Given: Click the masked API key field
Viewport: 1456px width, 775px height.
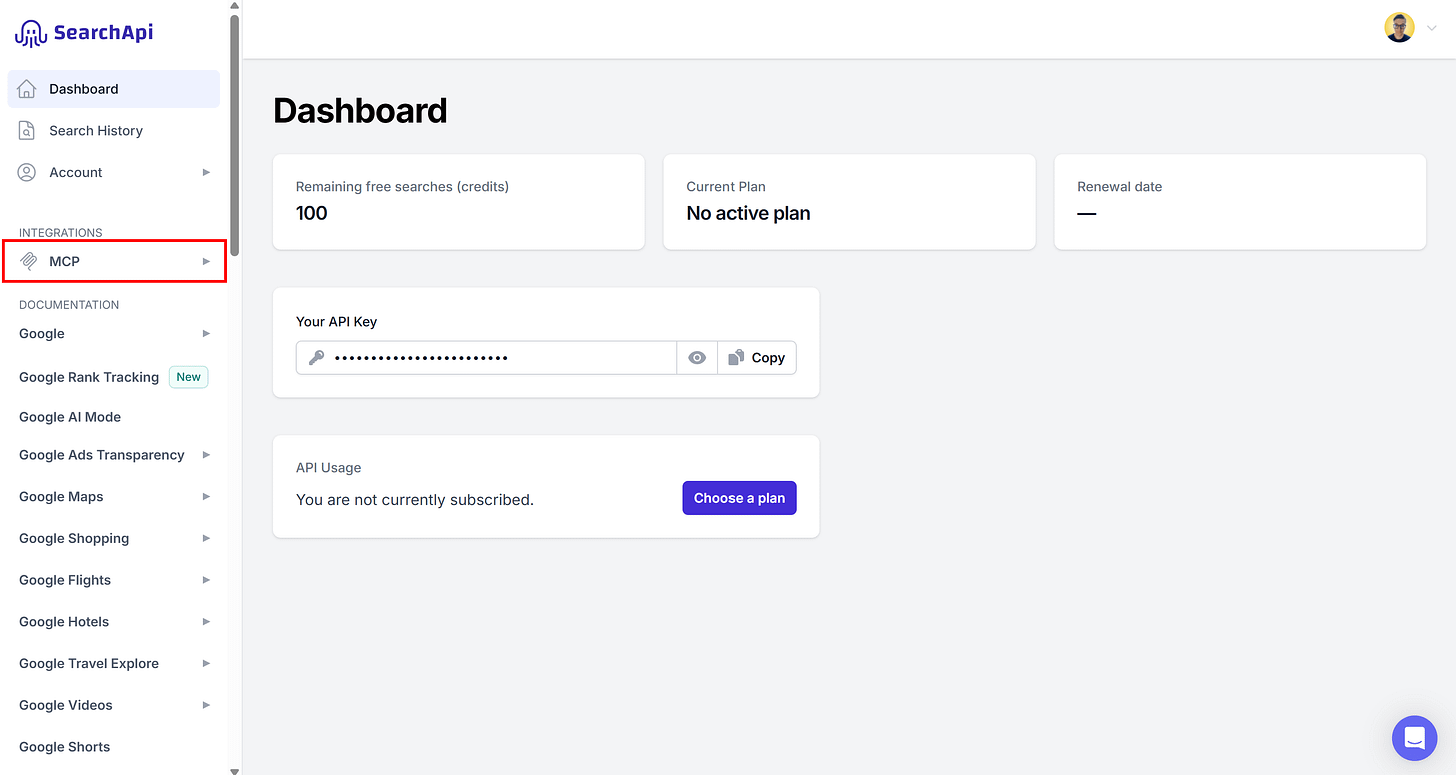Looking at the screenshot, I should (486, 358).
